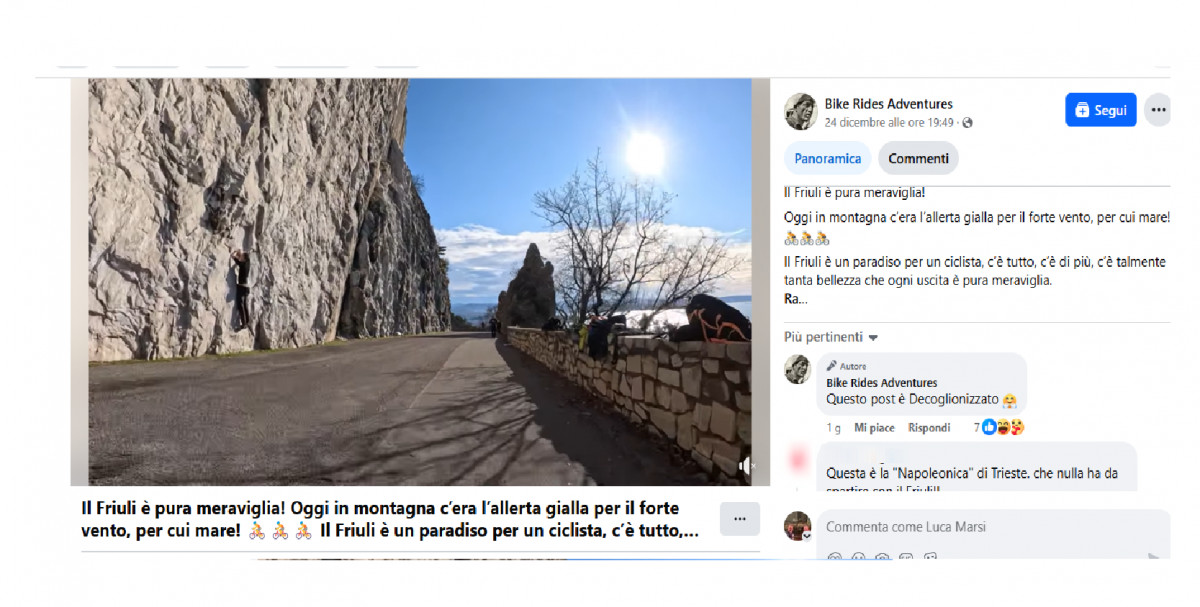This screenshot has width=1200, height=607.
Task: Click the comment author's avatar thumbnail
Action: click(797, 369)
